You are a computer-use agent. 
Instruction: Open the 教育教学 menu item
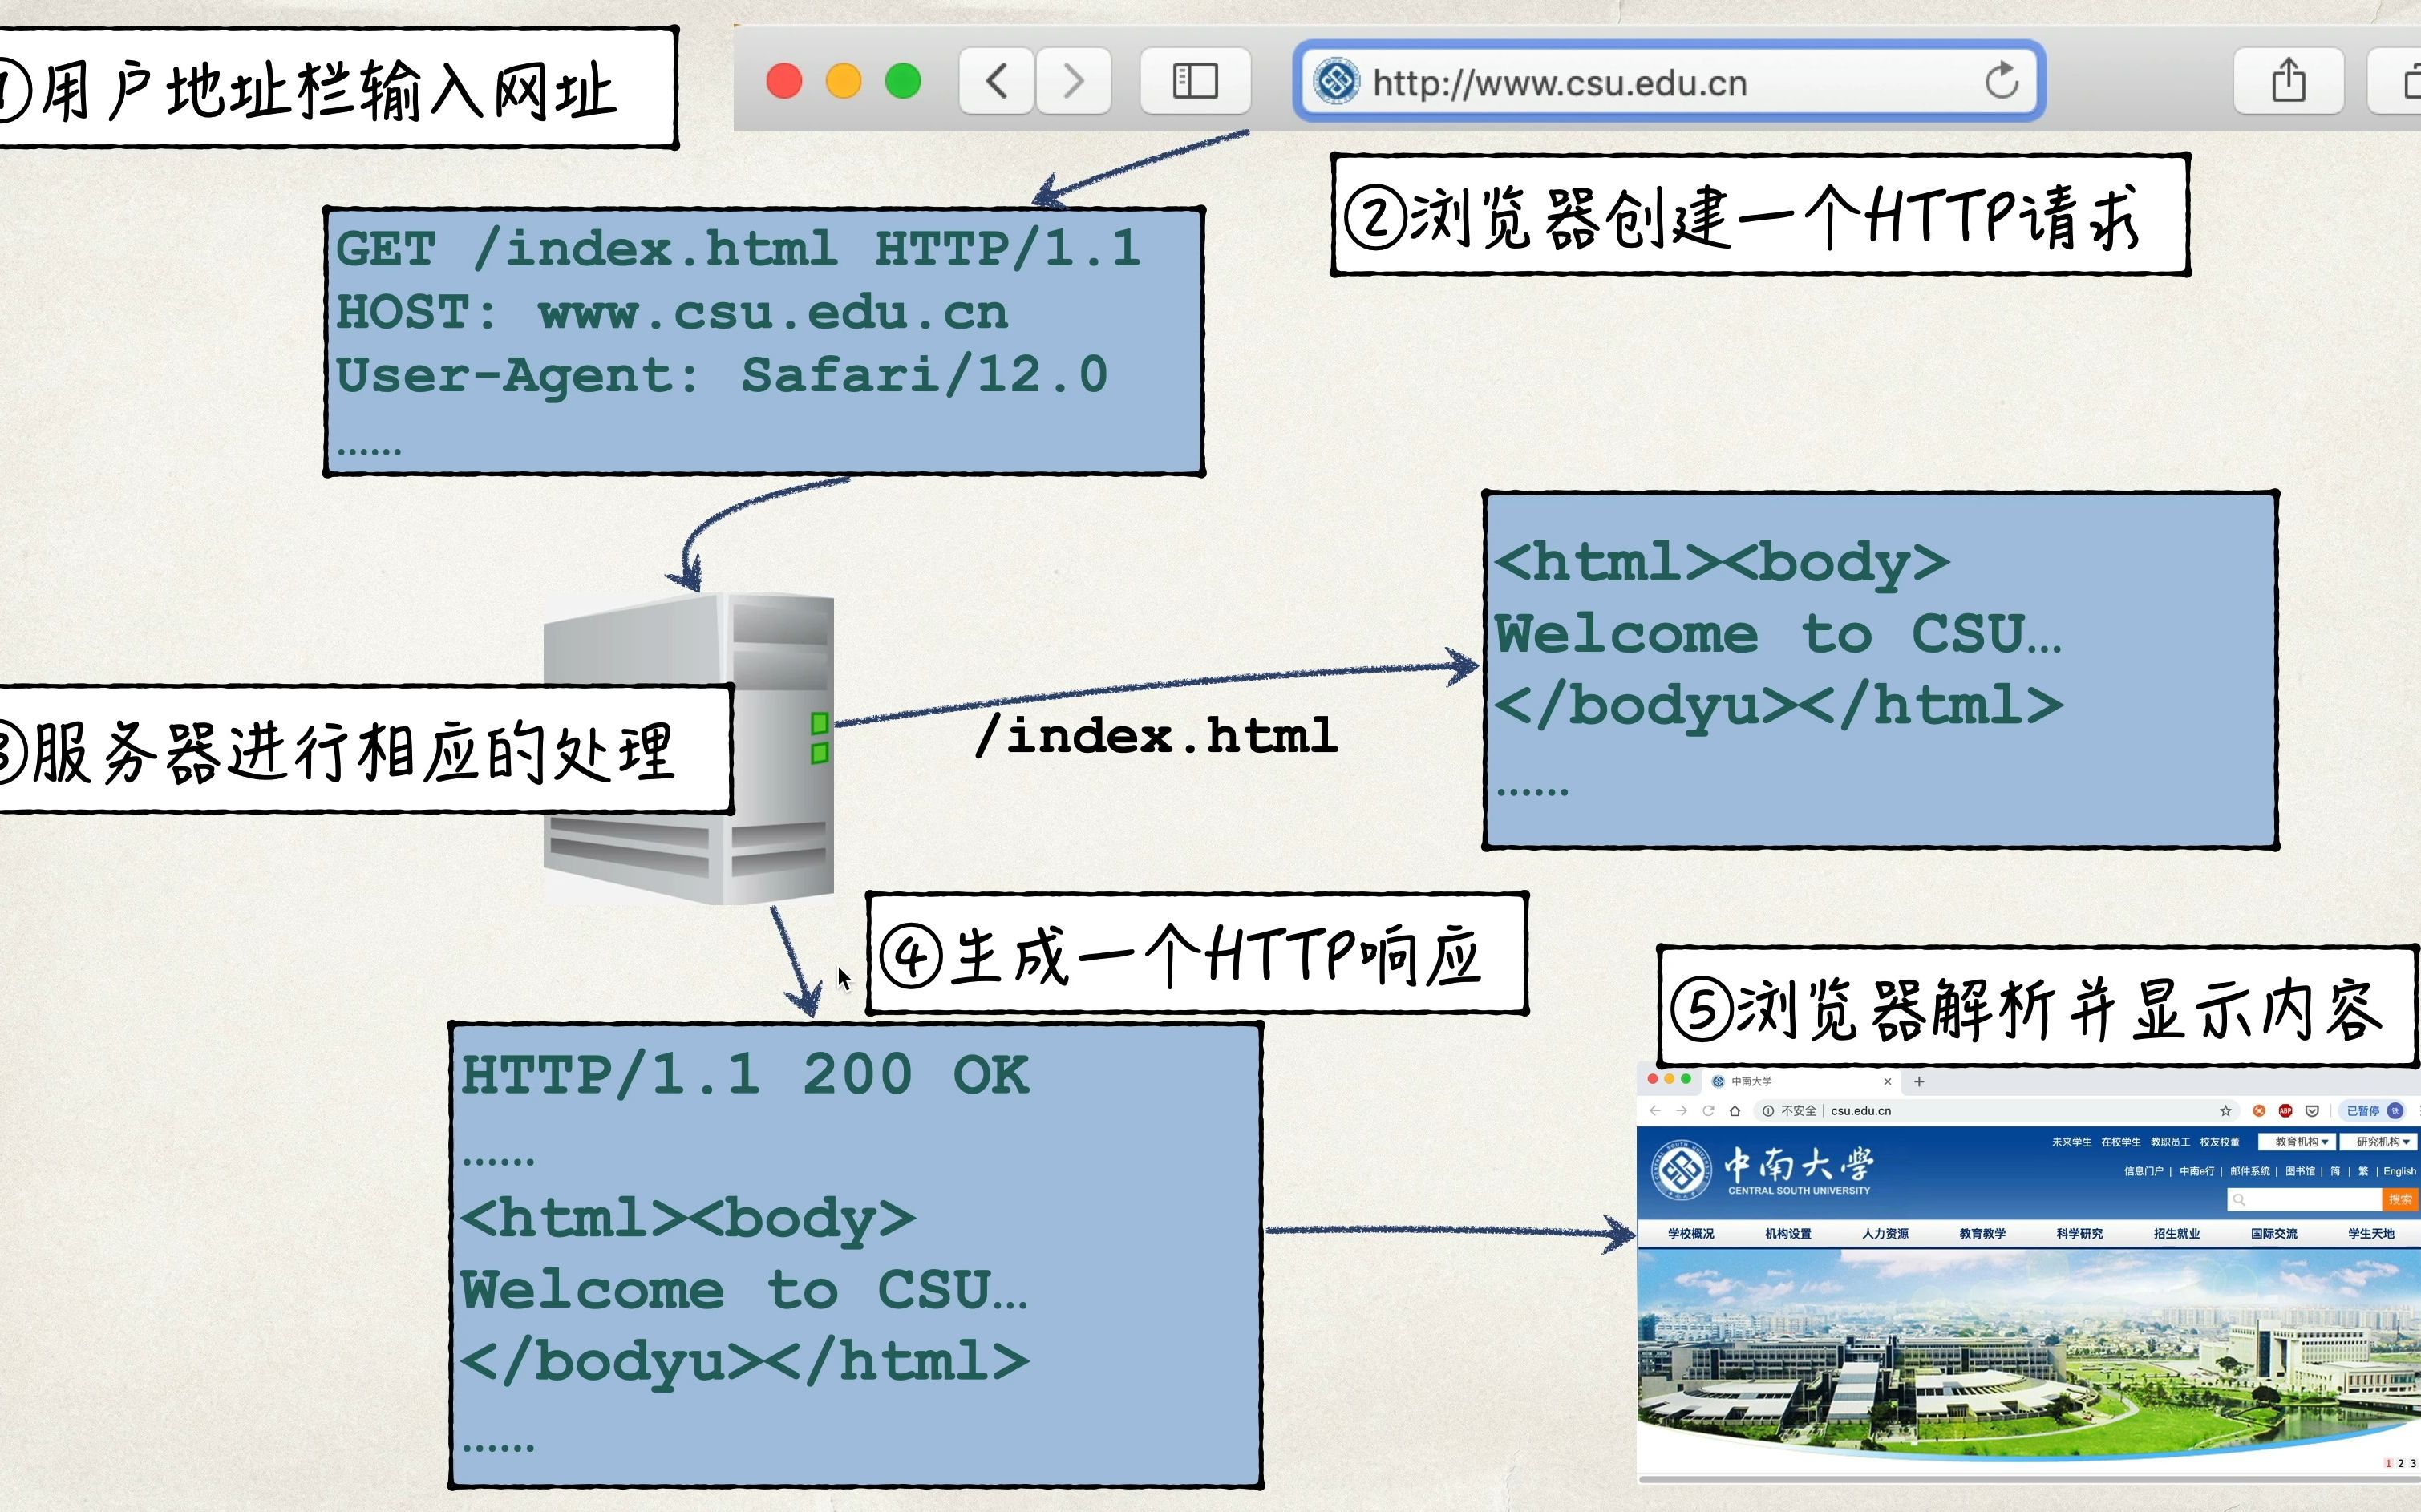(1982, 1233)
